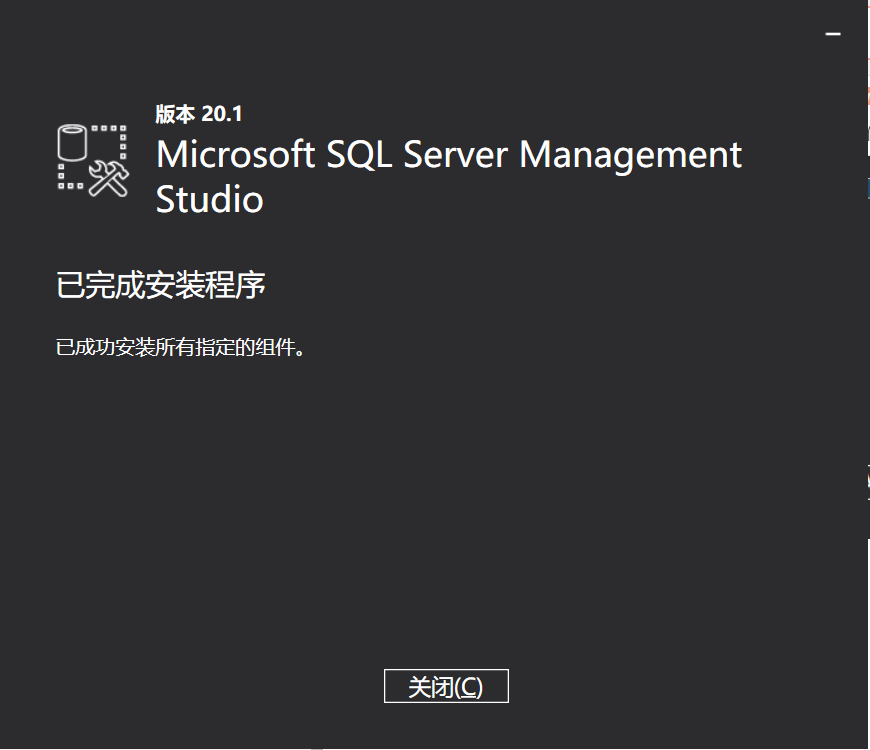Click the 关闭(C) button

[x=446, y=687]
